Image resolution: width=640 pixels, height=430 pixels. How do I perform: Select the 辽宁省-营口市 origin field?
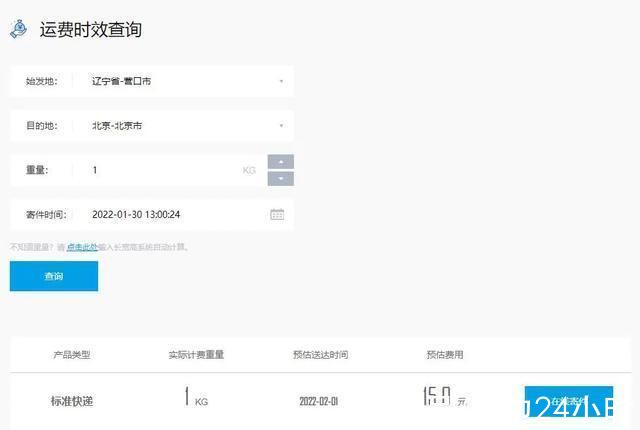click(152, 81)
